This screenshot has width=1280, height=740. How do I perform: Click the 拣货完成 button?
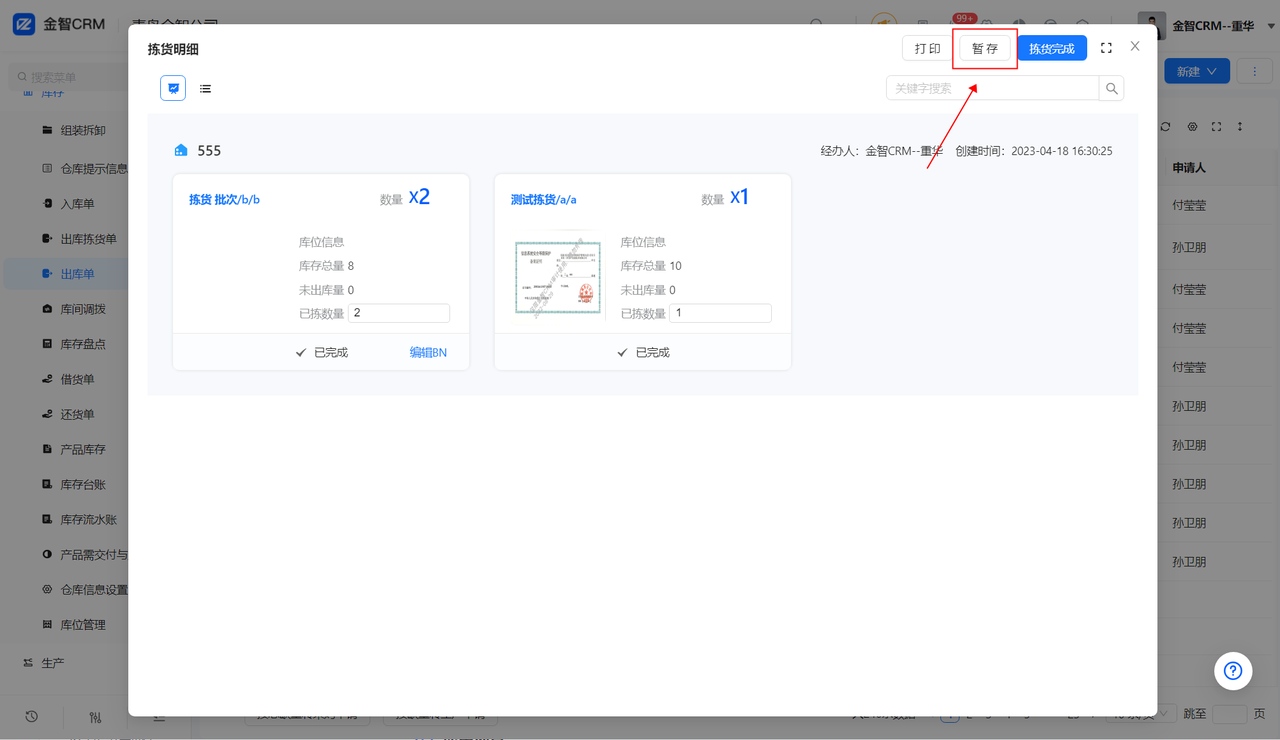click(x=1052, y=48)
